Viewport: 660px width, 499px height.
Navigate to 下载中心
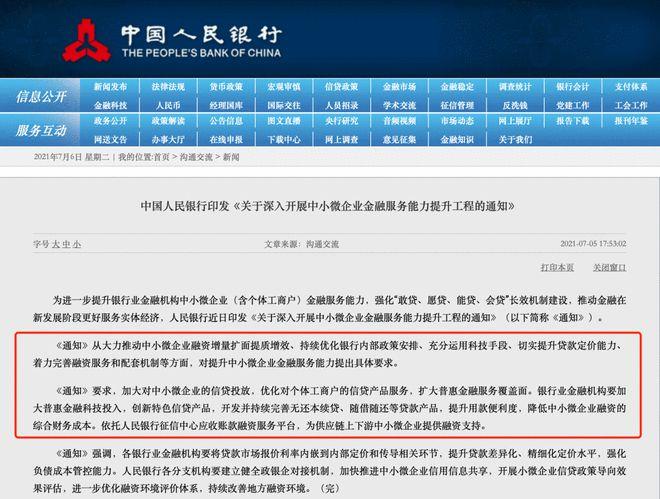click(284, 139)
